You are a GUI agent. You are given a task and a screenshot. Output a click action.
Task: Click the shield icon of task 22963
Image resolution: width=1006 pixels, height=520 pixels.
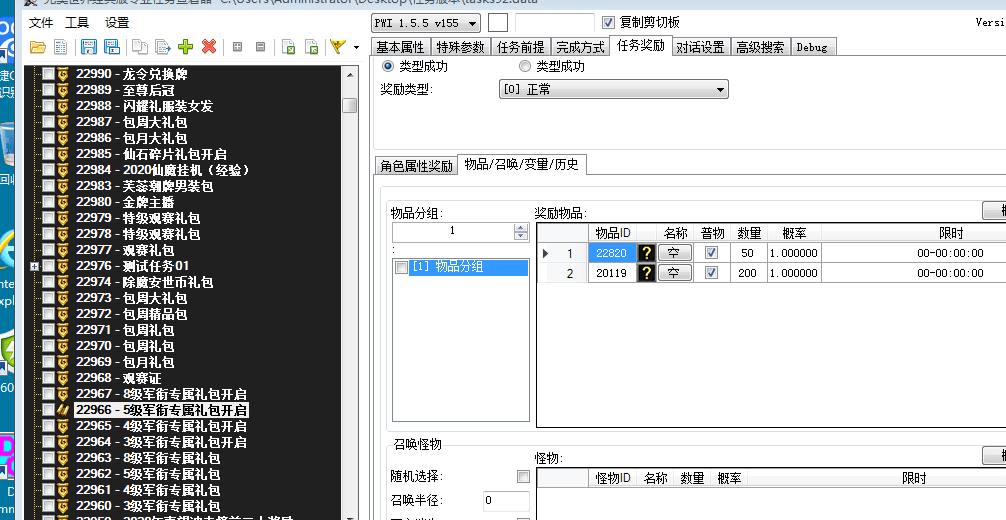(x=62, y=458)
